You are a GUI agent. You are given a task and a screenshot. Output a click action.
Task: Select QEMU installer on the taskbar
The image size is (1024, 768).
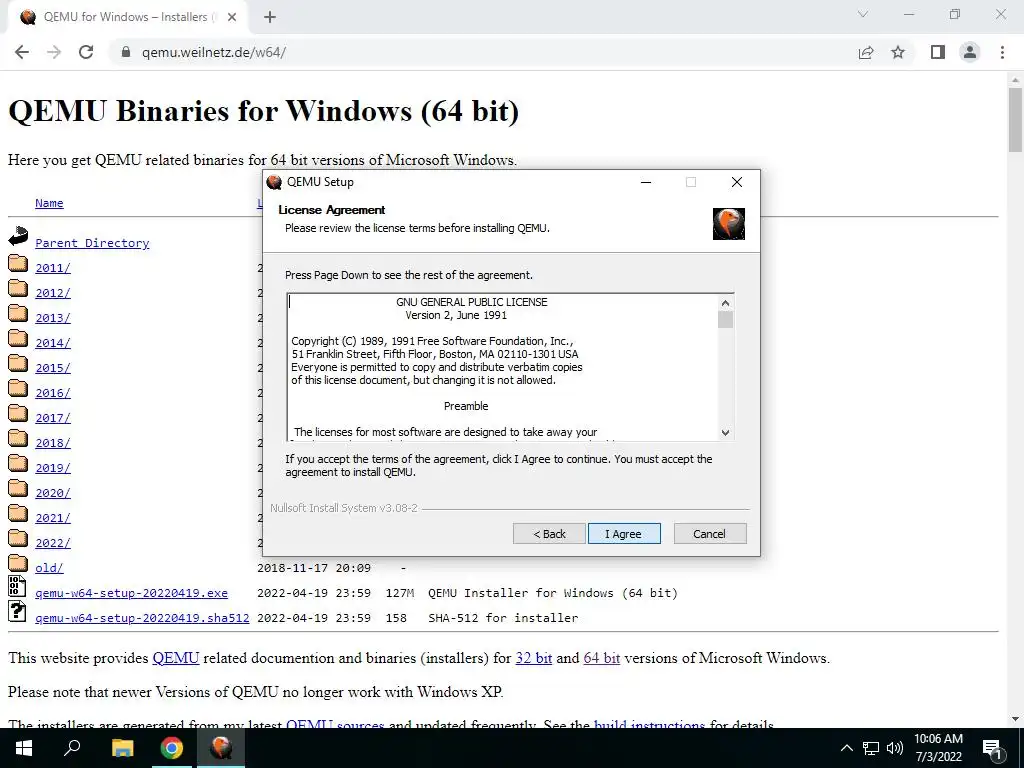coord(221,748)
